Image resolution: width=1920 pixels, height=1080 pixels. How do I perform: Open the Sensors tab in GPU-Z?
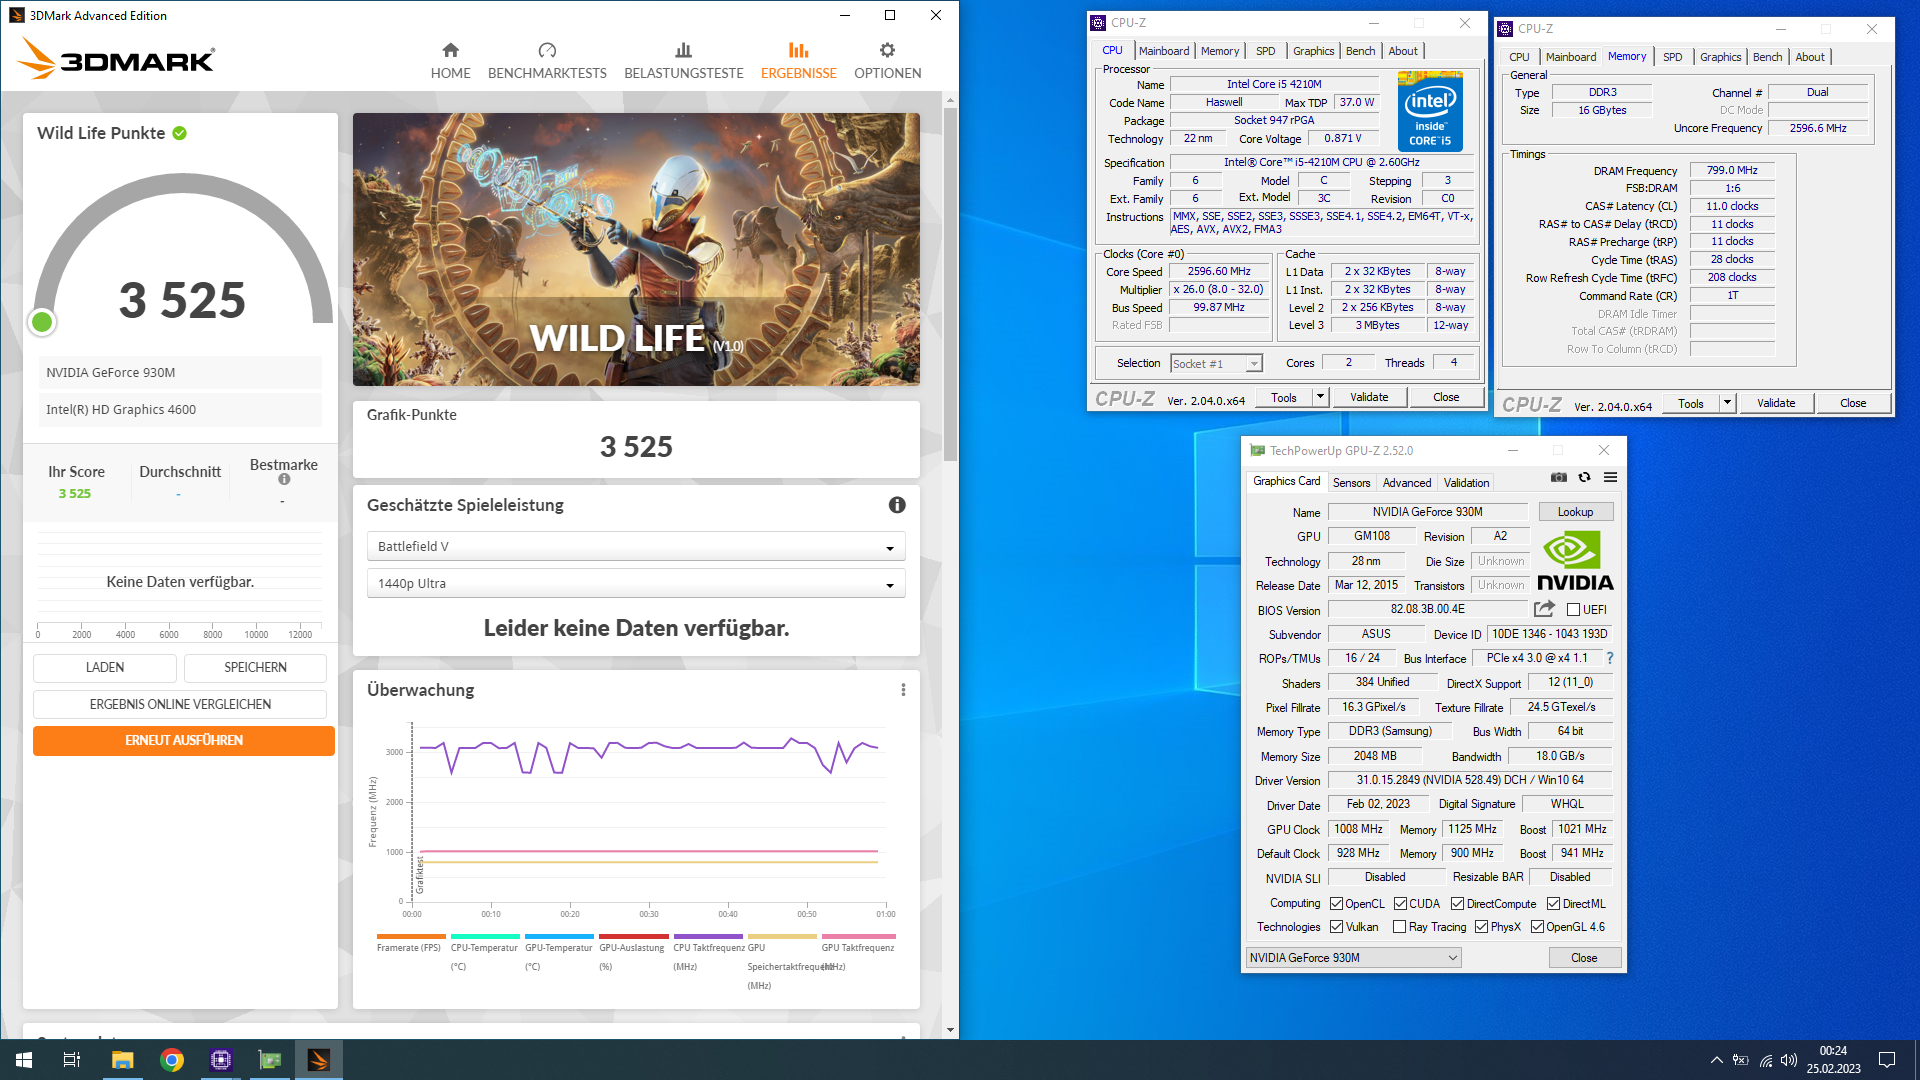(1351, 483)
